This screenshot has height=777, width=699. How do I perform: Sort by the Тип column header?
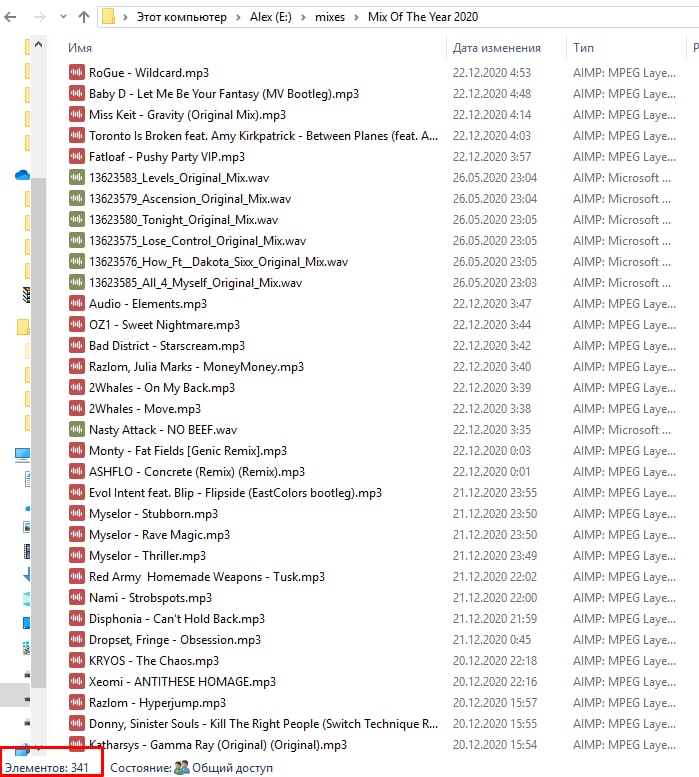583,48
